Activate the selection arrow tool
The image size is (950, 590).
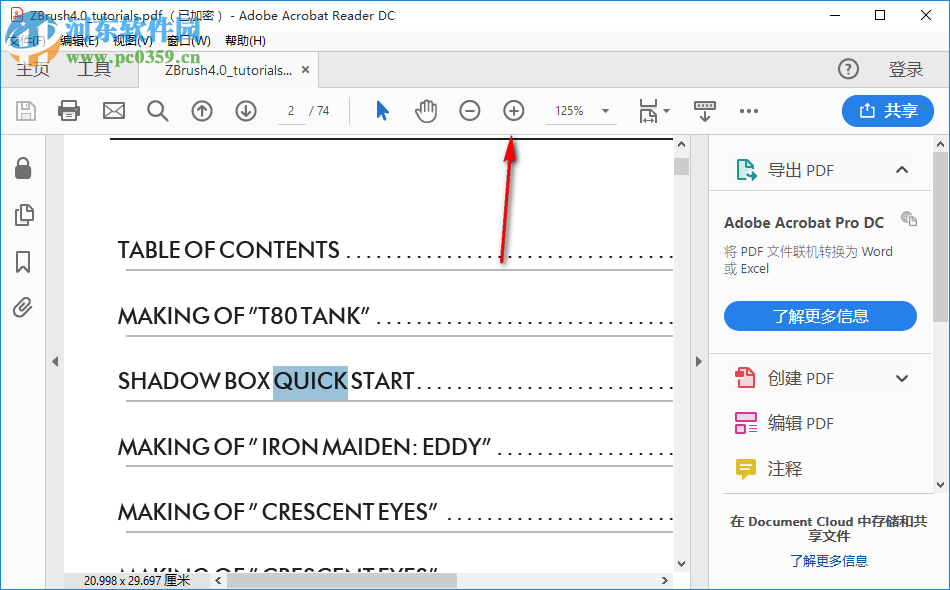[x=382, y=111]
